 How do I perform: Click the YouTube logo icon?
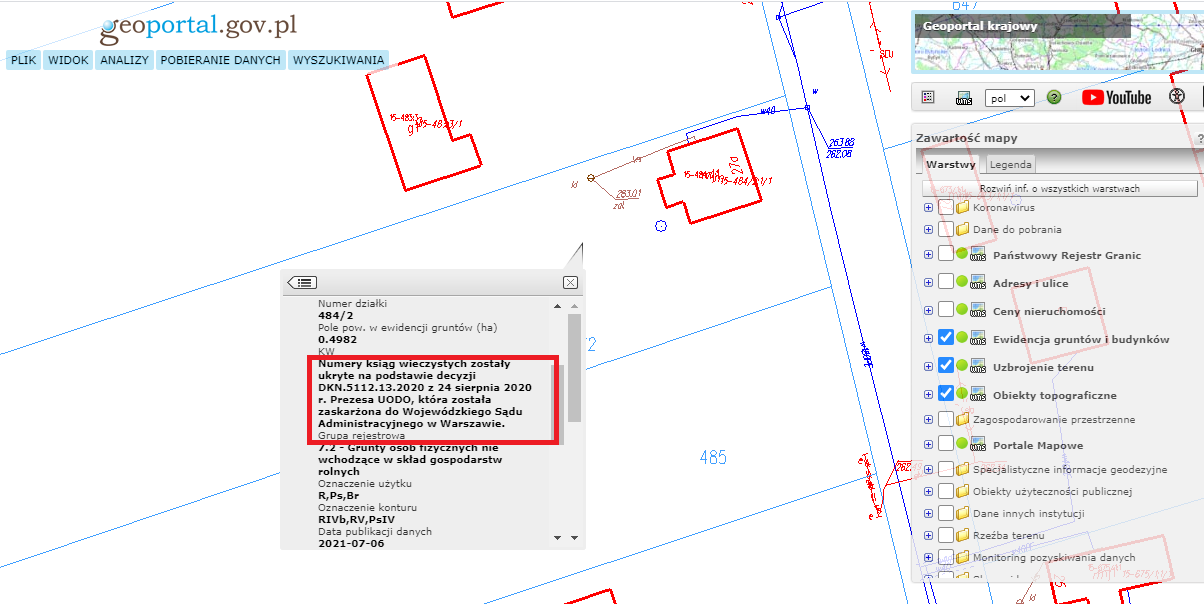pos(1116,97)
